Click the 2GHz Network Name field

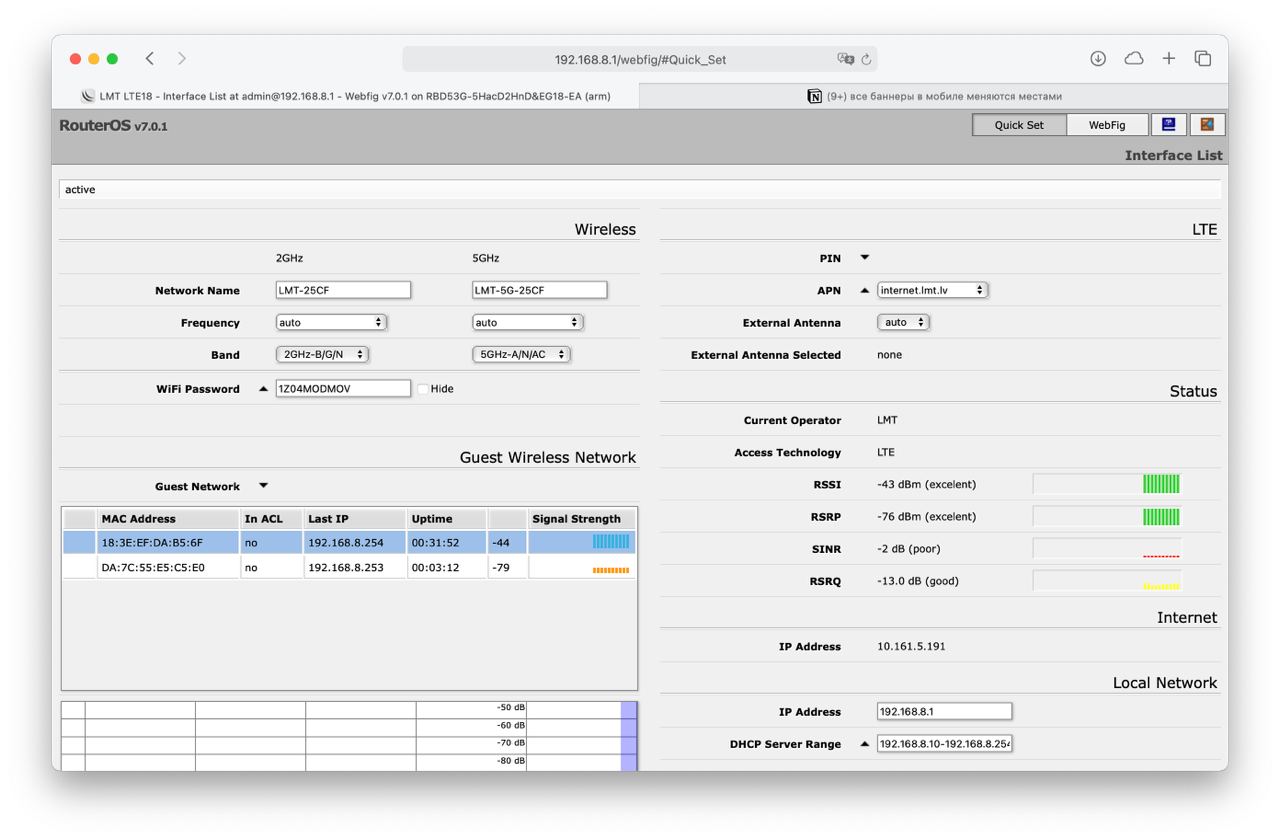[x=343, y=290]
